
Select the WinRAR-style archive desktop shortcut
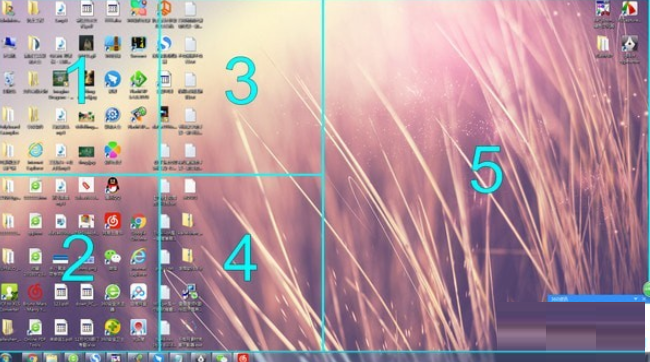112,43
